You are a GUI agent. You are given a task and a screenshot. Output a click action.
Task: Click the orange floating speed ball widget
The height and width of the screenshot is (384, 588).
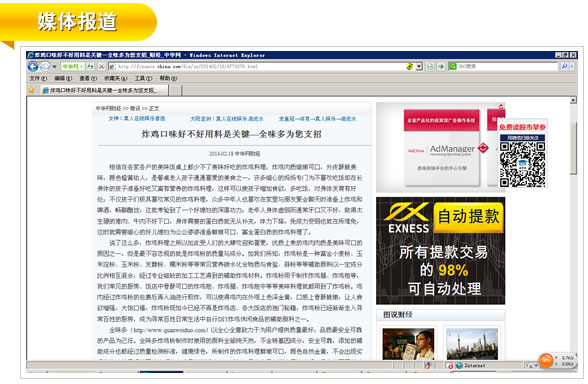pyautogui.click(x=547, y=361)
